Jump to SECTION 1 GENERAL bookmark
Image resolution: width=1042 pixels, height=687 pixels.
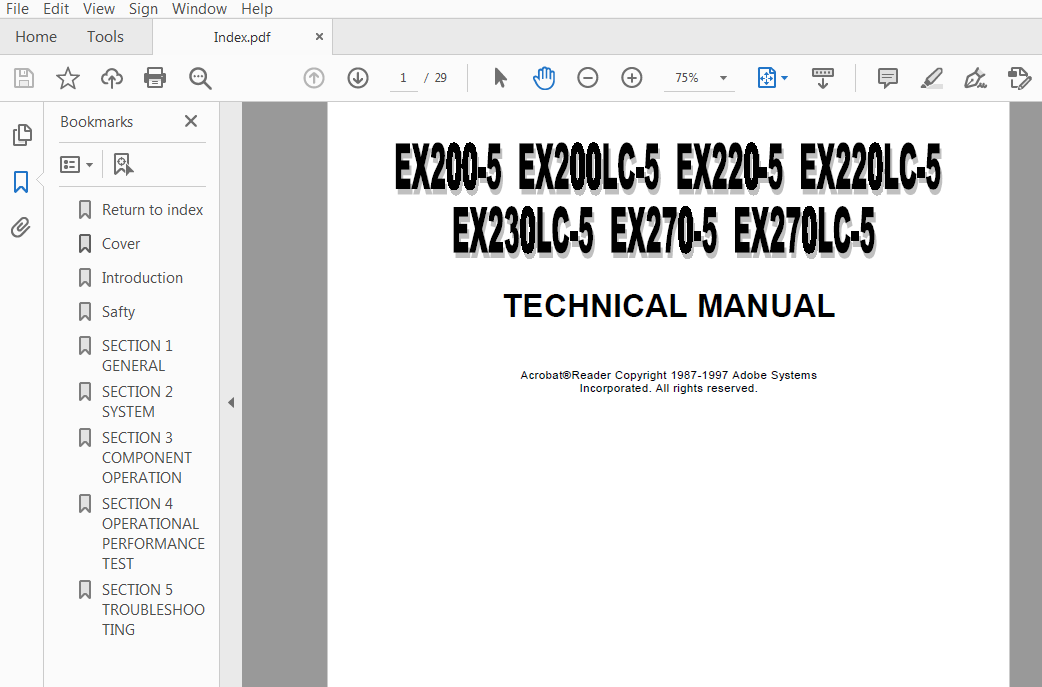(x=137, y=355)
